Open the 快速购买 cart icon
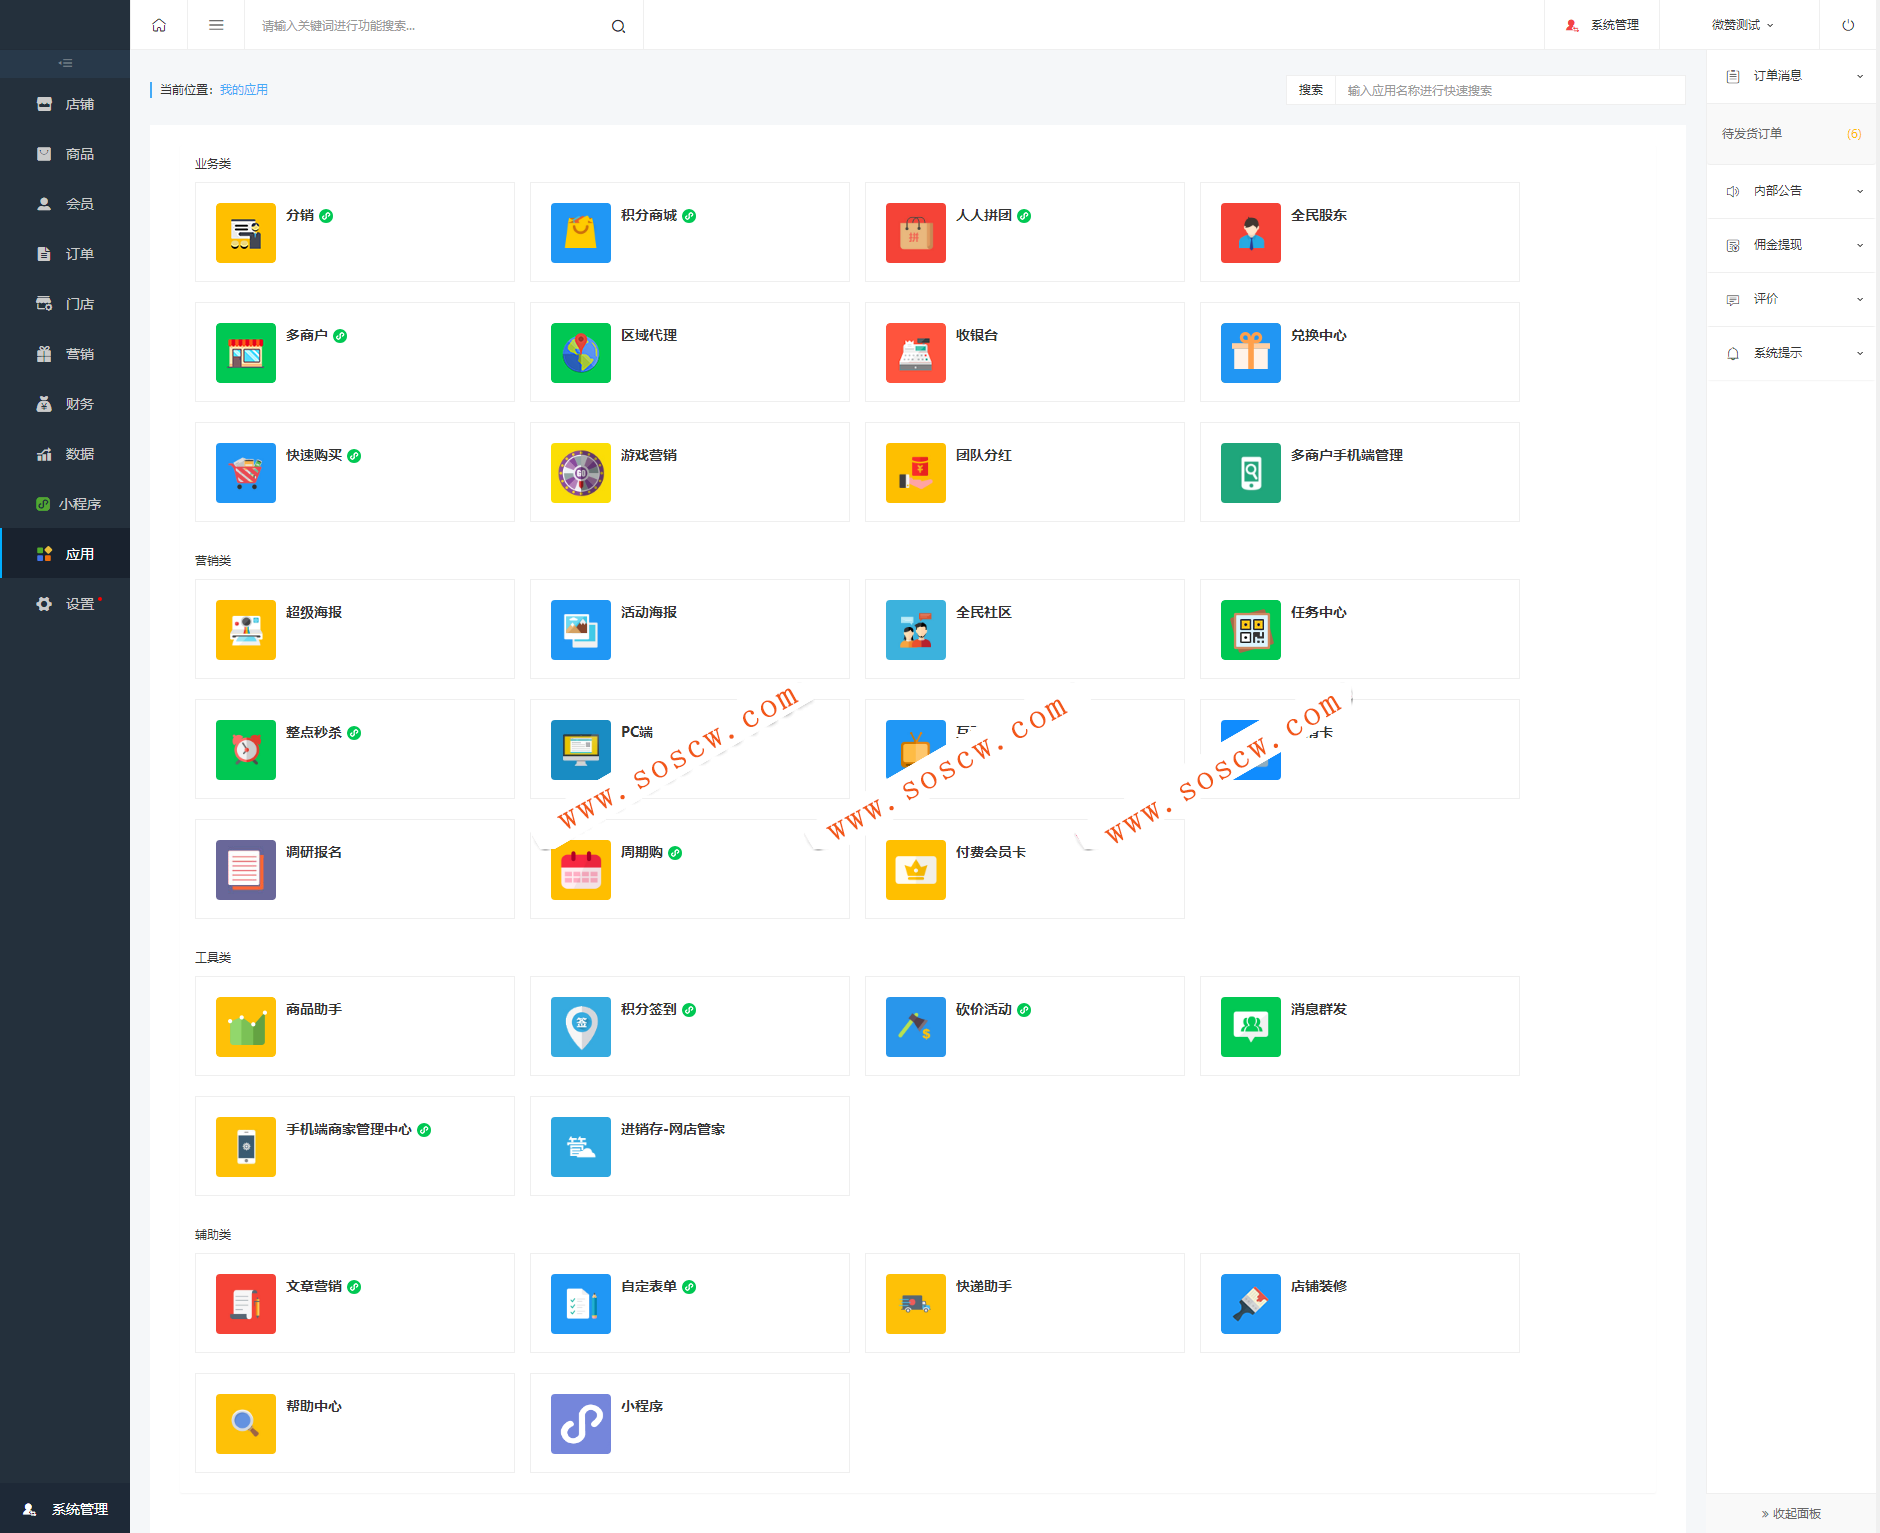This screenshot has height=1533, width=1880. click(x=245, y=473)
